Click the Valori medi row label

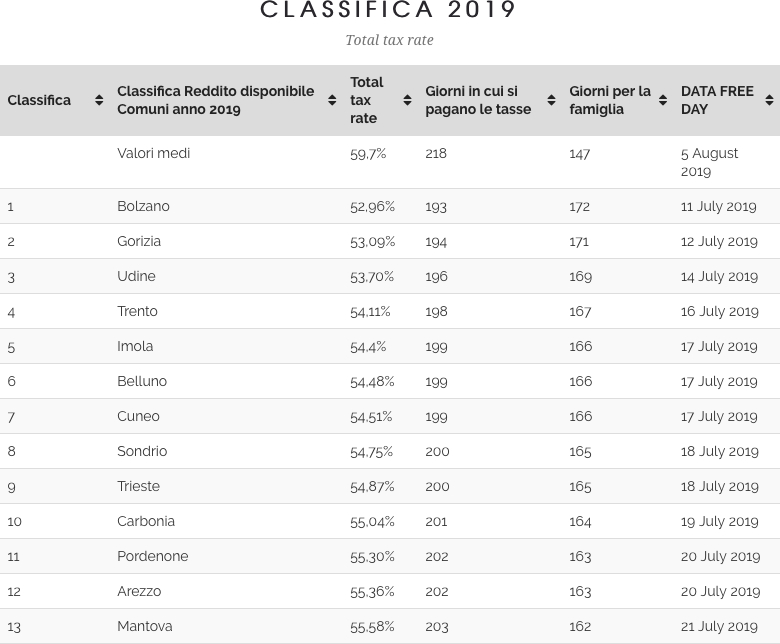(153, 153)
